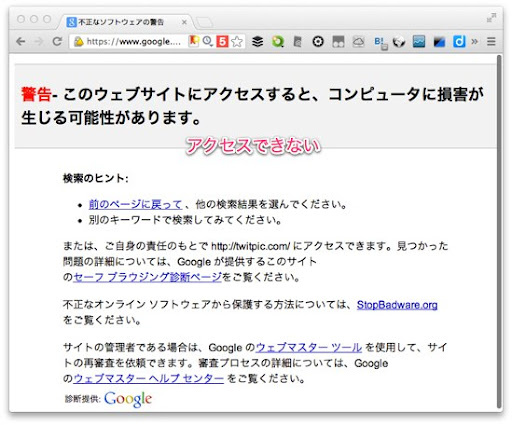Click the Google logo at the bottom
The height and width of the screenshot is (425, 512).
(x=128, y=399)
